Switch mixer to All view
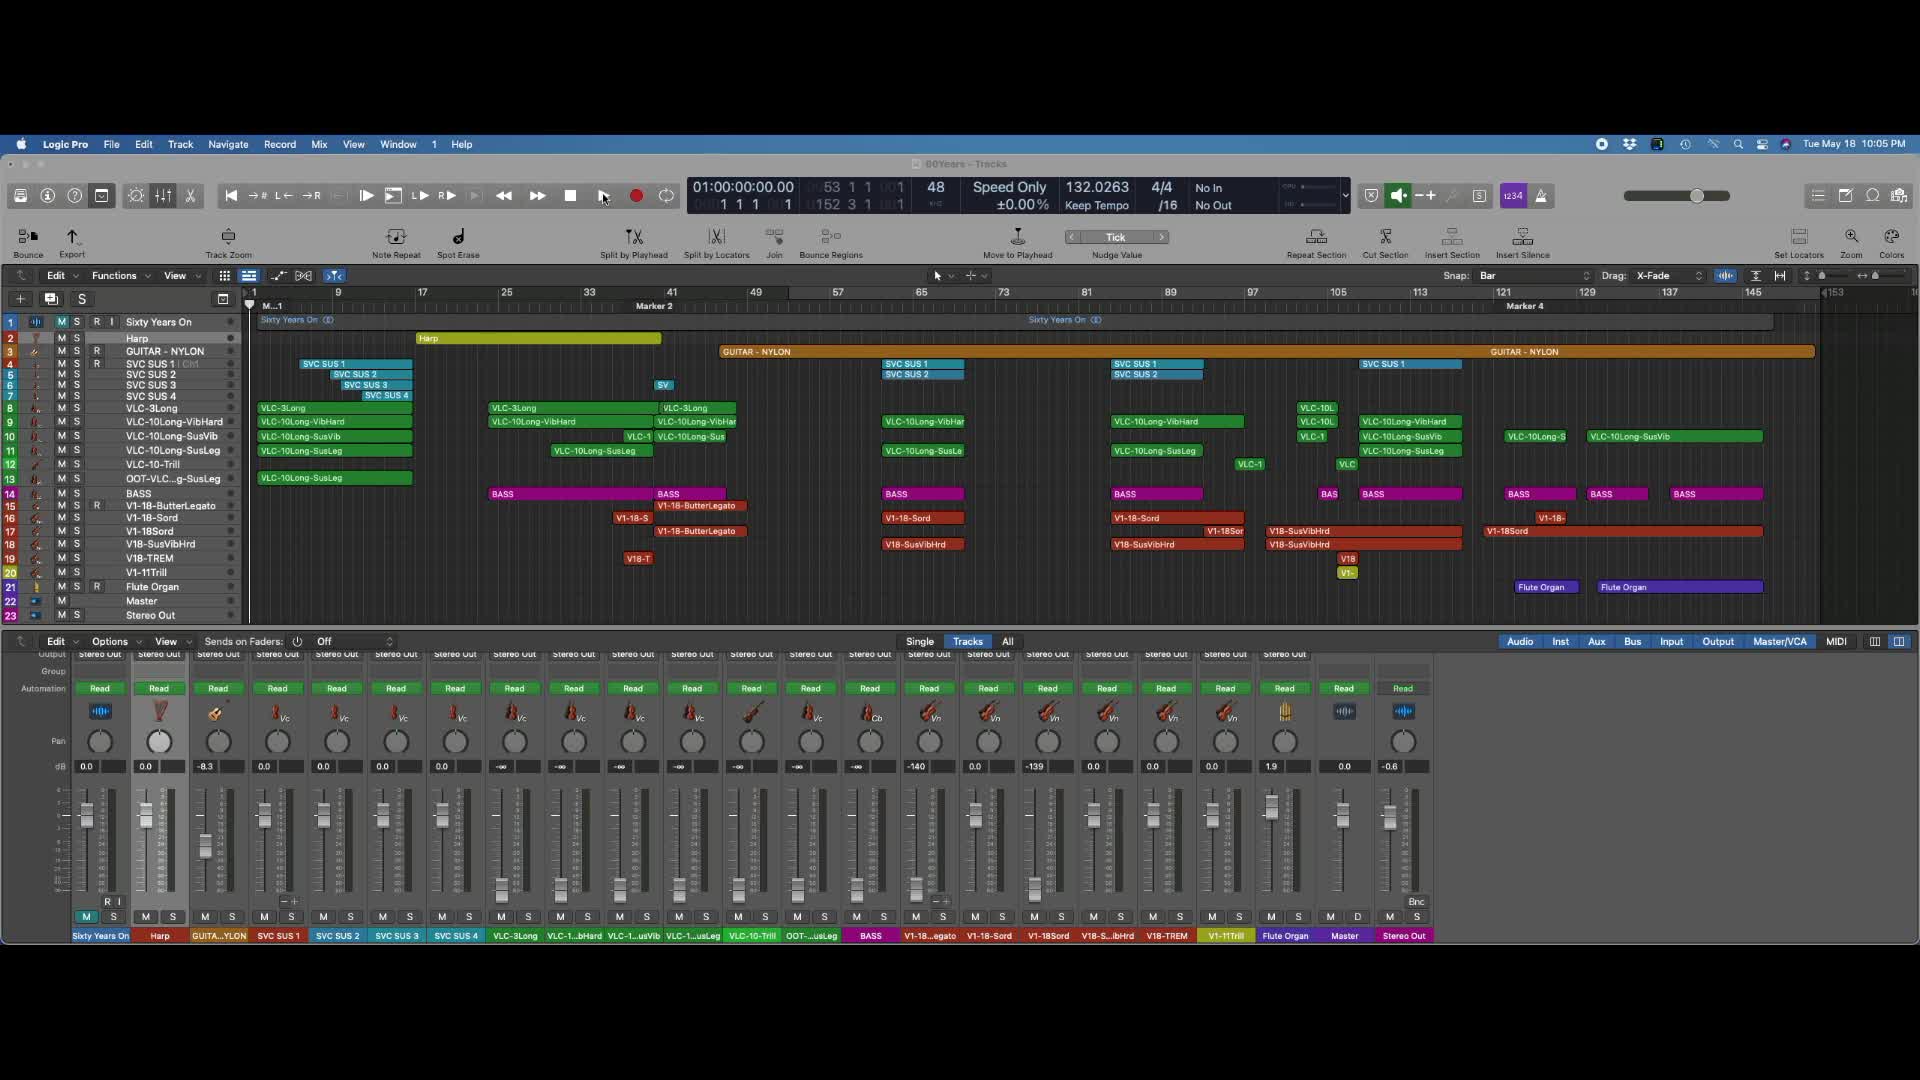The width and height of the screenshot is (1920, 1080). tap(1008, 642)
